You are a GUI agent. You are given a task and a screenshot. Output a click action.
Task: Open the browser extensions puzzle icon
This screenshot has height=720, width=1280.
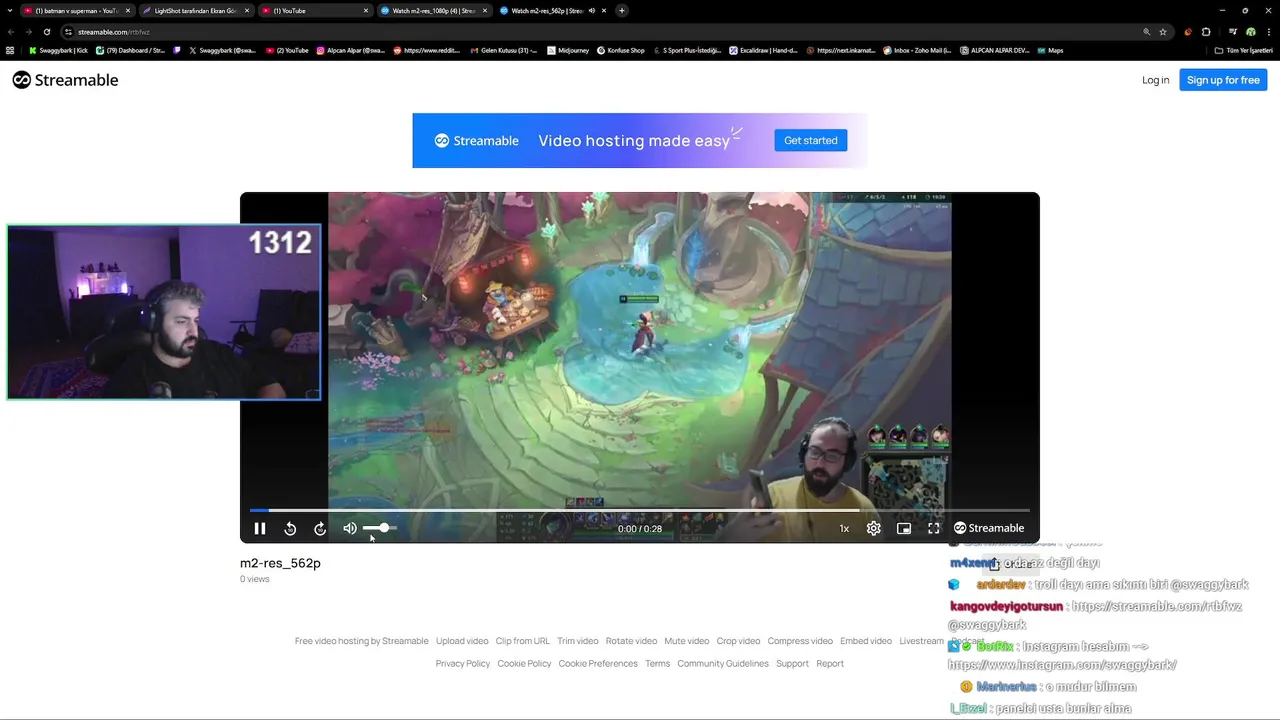[x=1206, y=32]
